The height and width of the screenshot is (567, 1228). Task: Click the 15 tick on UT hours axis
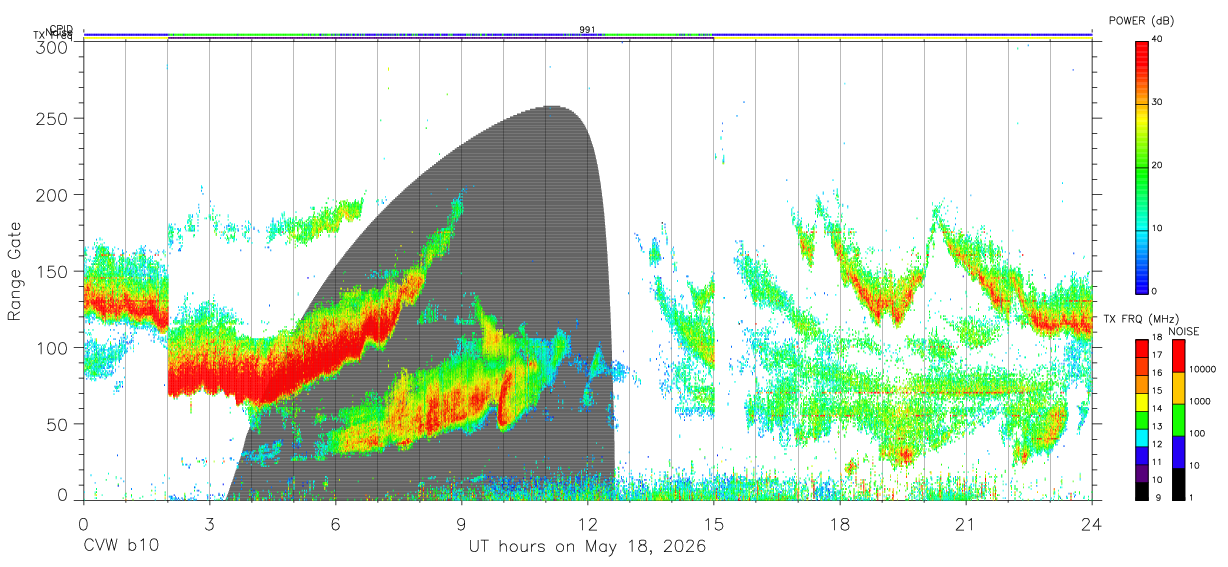714,523
